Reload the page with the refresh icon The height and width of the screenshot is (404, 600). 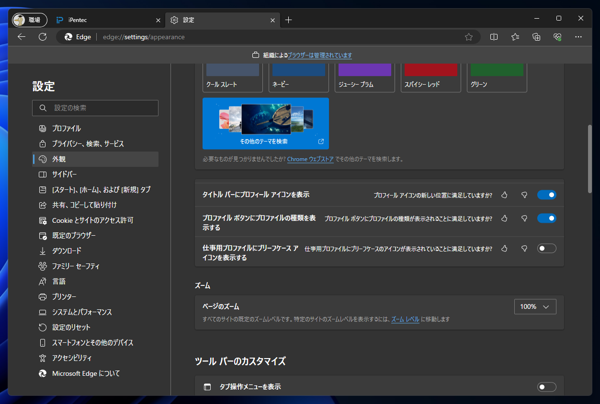(43, 37)
